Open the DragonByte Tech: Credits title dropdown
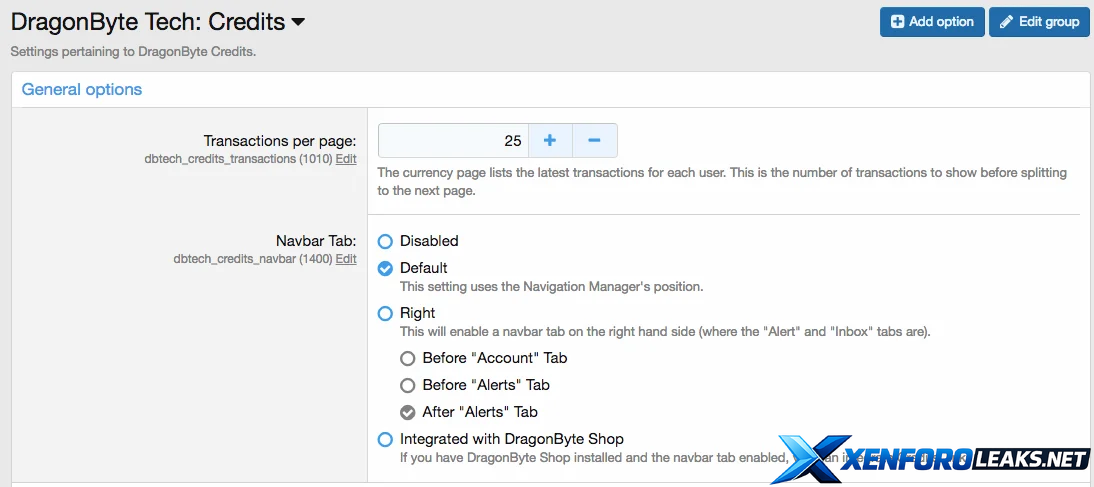 (298, 22)
